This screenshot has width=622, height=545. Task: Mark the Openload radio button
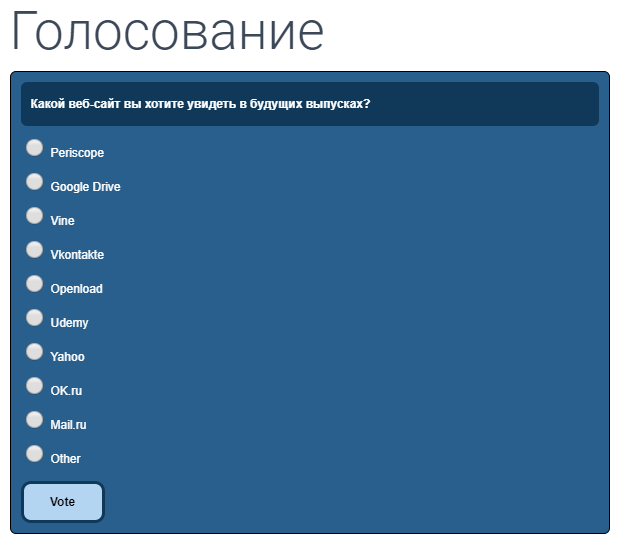35,284
